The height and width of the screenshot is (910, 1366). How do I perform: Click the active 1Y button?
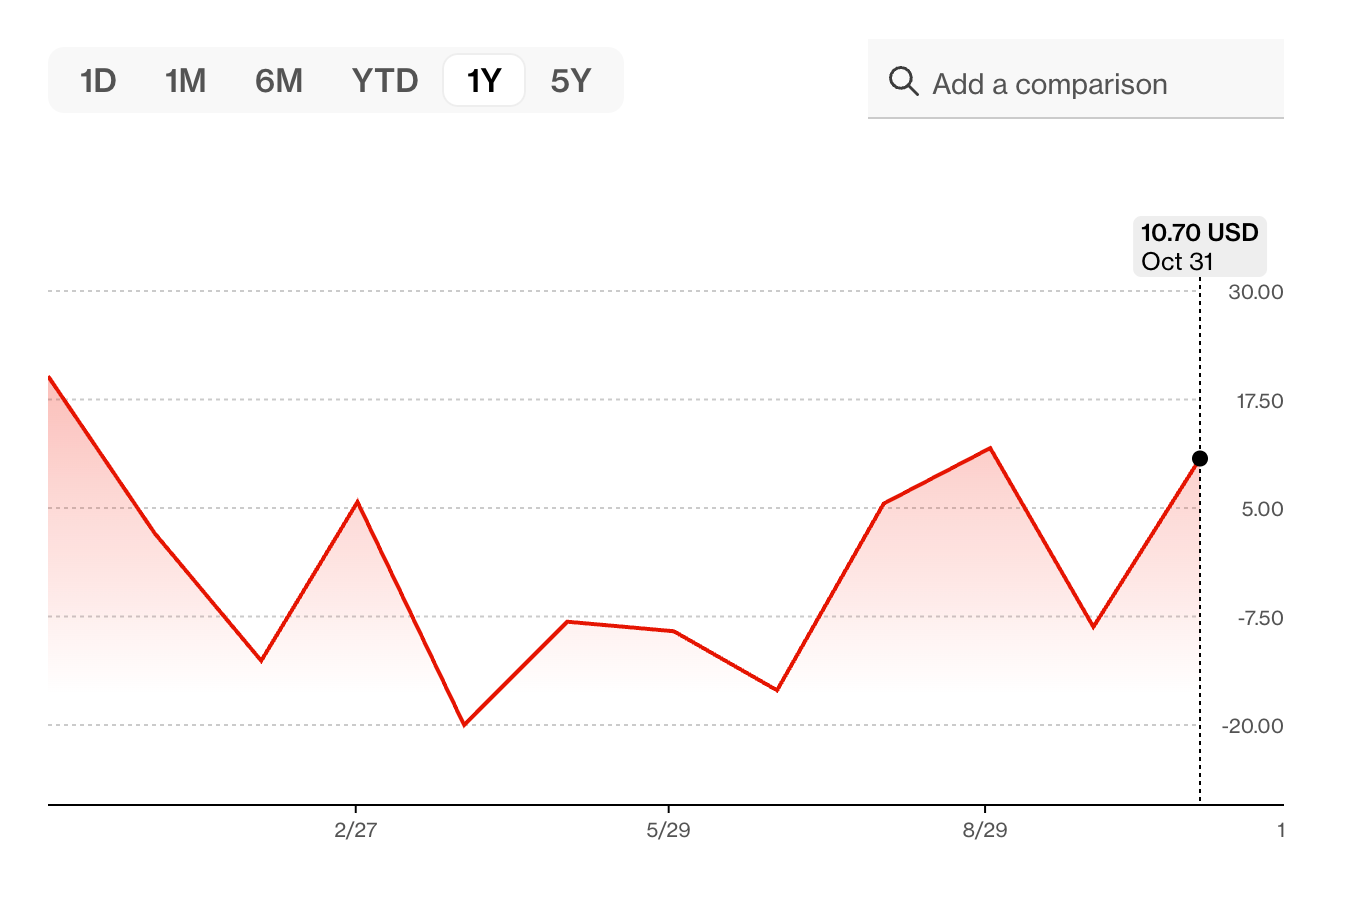click(x=483, y=80)
